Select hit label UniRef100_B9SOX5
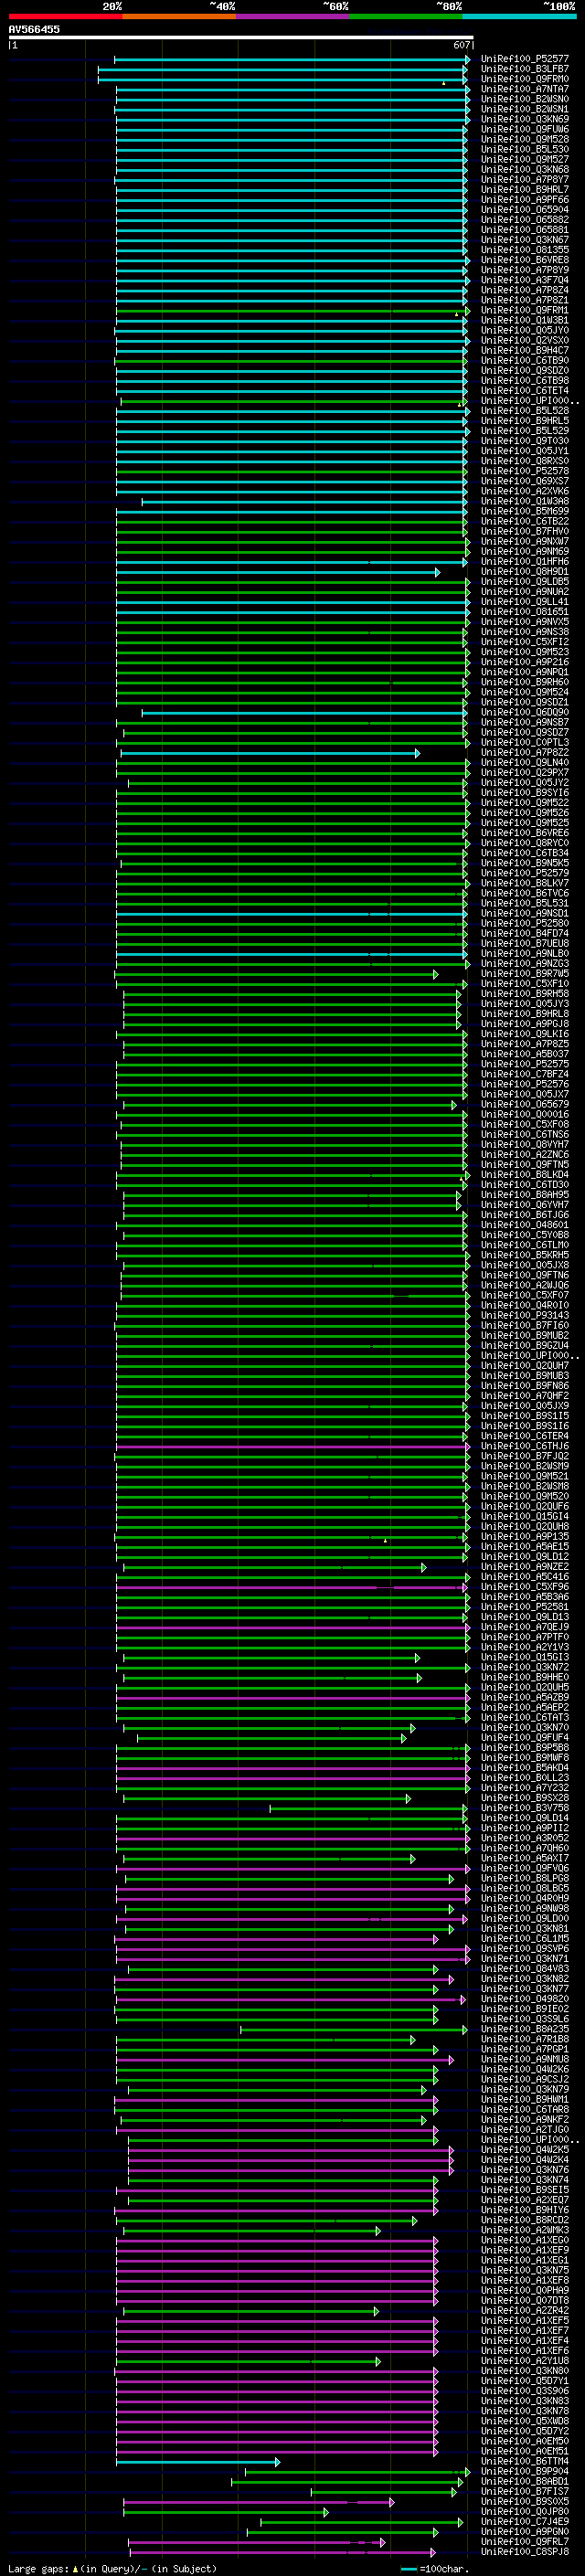Screen dimensions: 585x2576 click(525, 2501)
